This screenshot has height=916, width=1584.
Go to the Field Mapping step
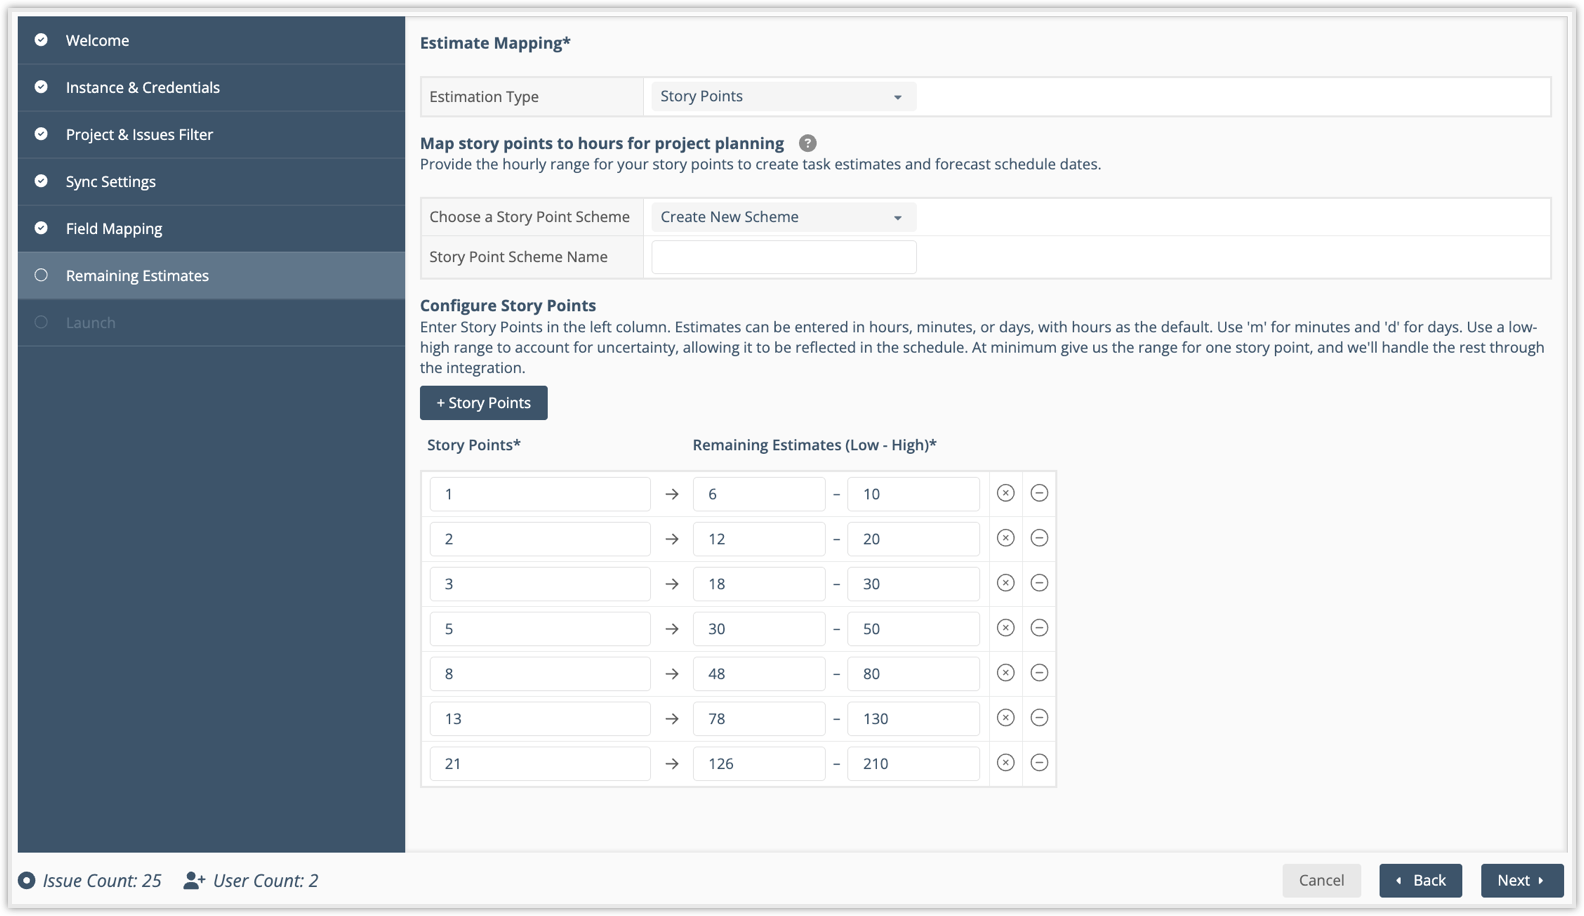tap(114, 229)
